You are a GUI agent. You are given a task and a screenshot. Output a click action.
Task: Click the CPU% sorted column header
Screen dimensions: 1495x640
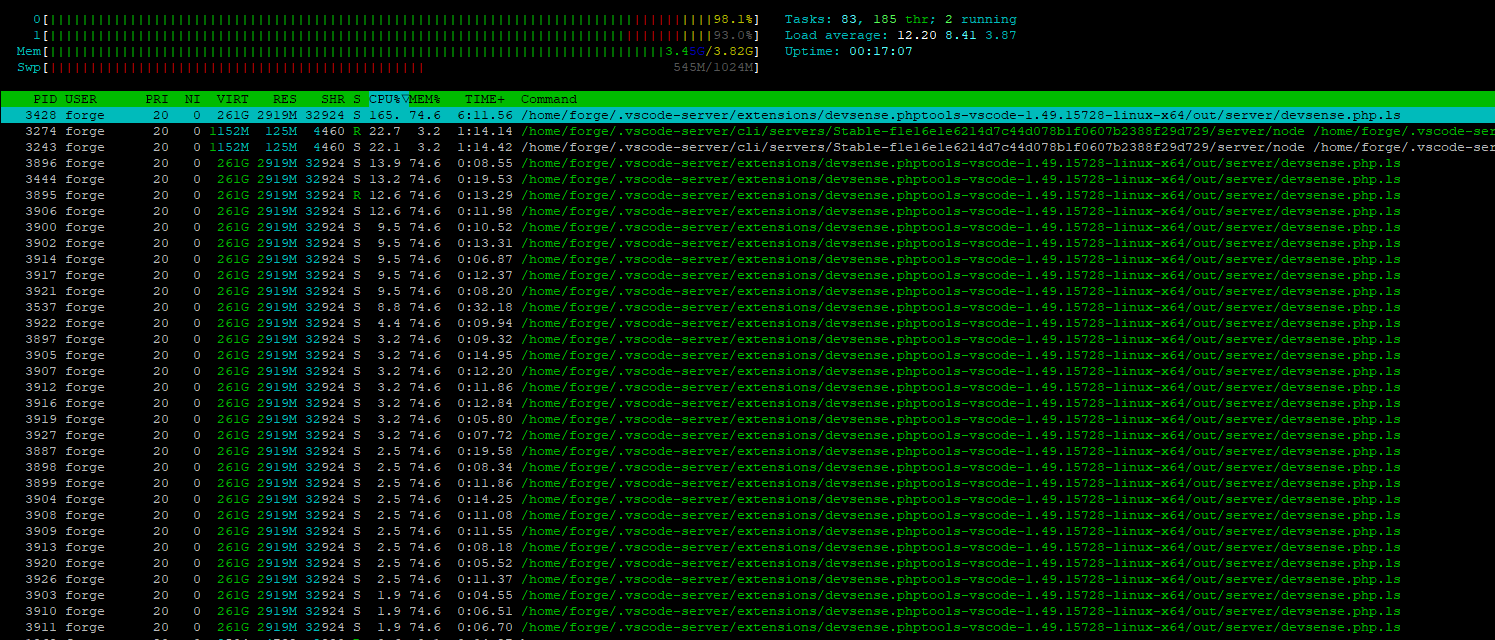(x=387, y=99)
